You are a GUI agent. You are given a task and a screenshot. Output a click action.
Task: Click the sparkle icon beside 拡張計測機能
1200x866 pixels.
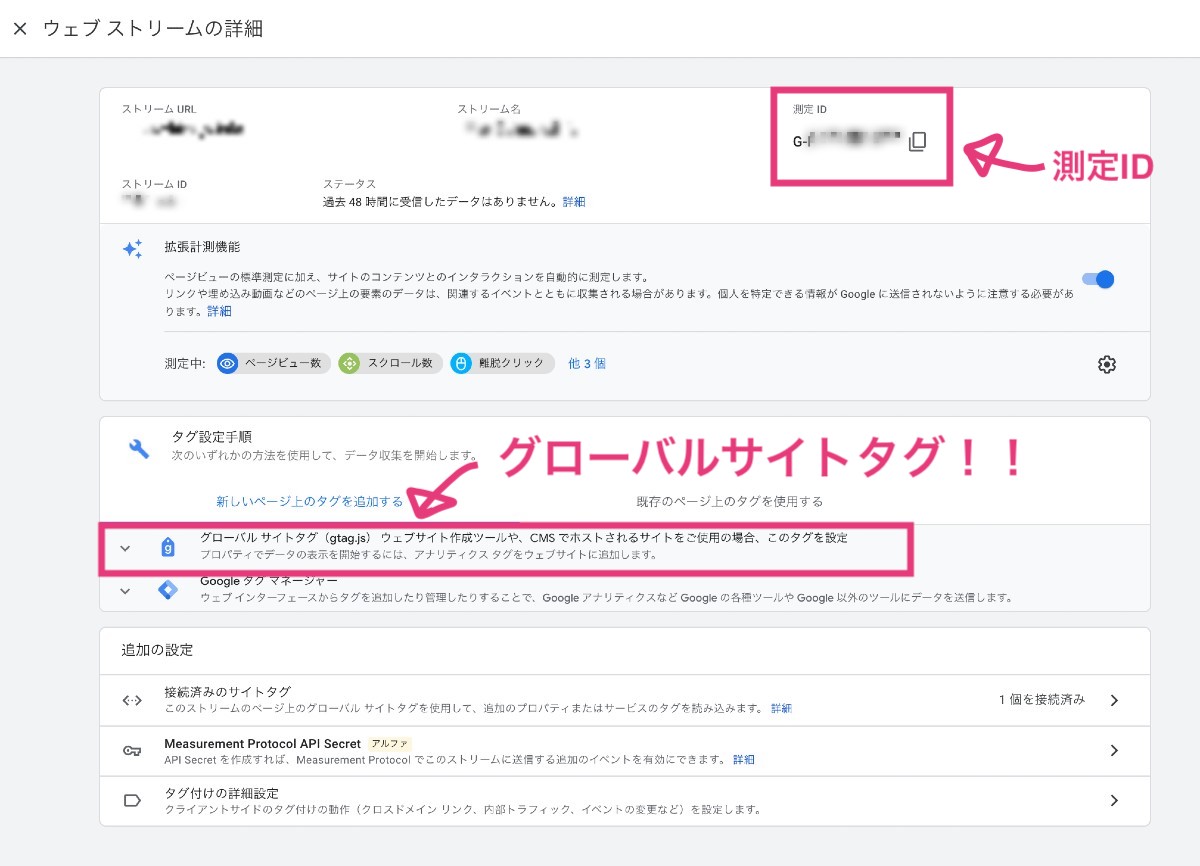coord(132,249)
